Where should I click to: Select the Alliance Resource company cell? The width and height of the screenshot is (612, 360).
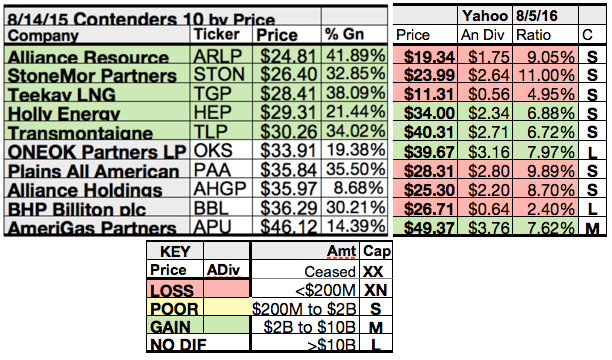pyautogui.click(x=97, y=55)
